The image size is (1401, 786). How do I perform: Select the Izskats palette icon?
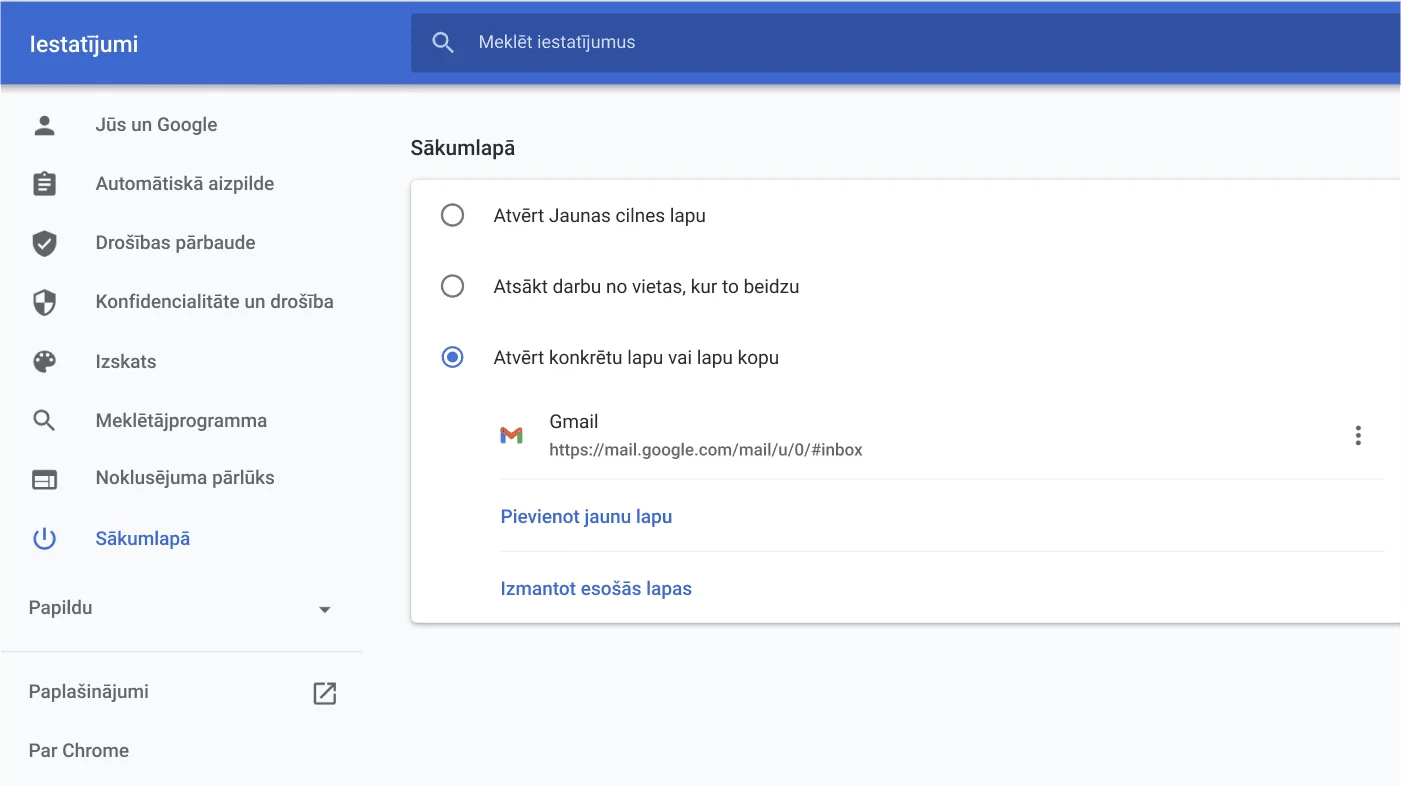point(44,361)
